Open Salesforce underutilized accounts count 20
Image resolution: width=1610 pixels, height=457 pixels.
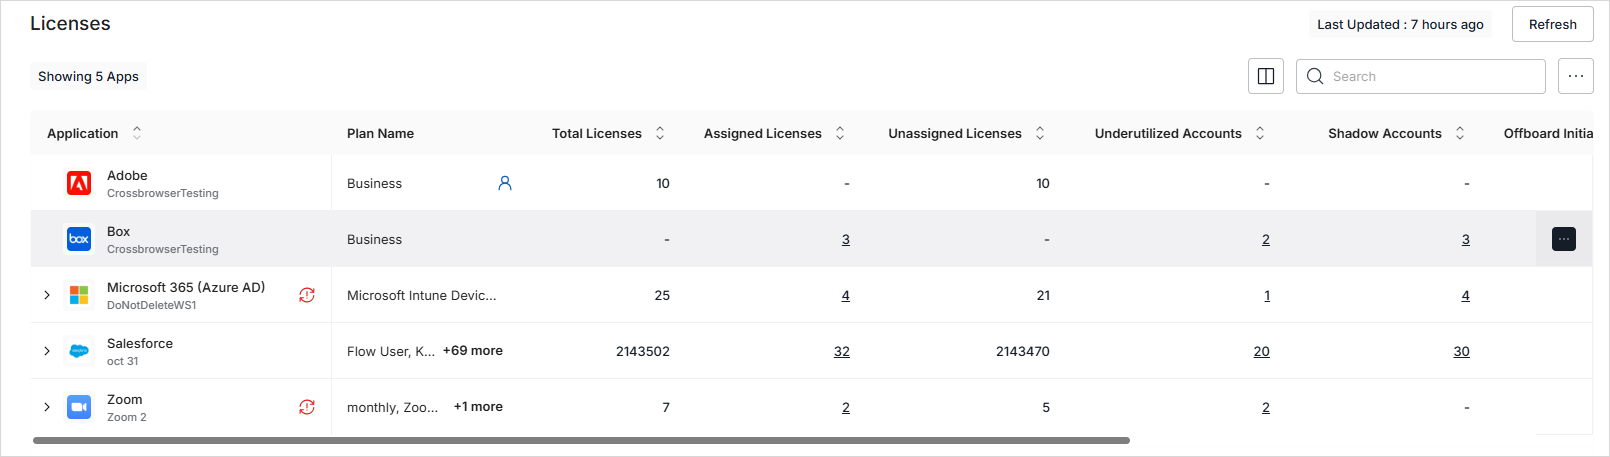tap(1262, 351)
